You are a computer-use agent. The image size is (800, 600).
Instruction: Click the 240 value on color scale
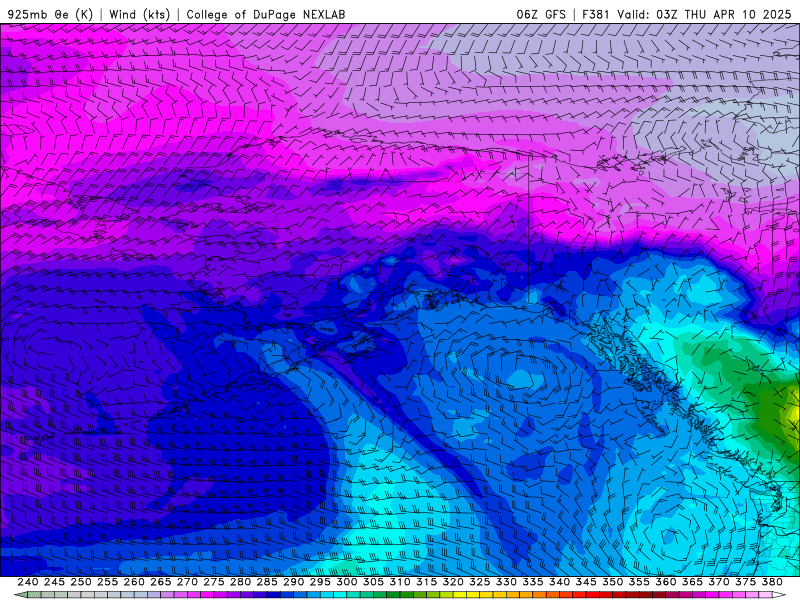click(x=28, y=582)
